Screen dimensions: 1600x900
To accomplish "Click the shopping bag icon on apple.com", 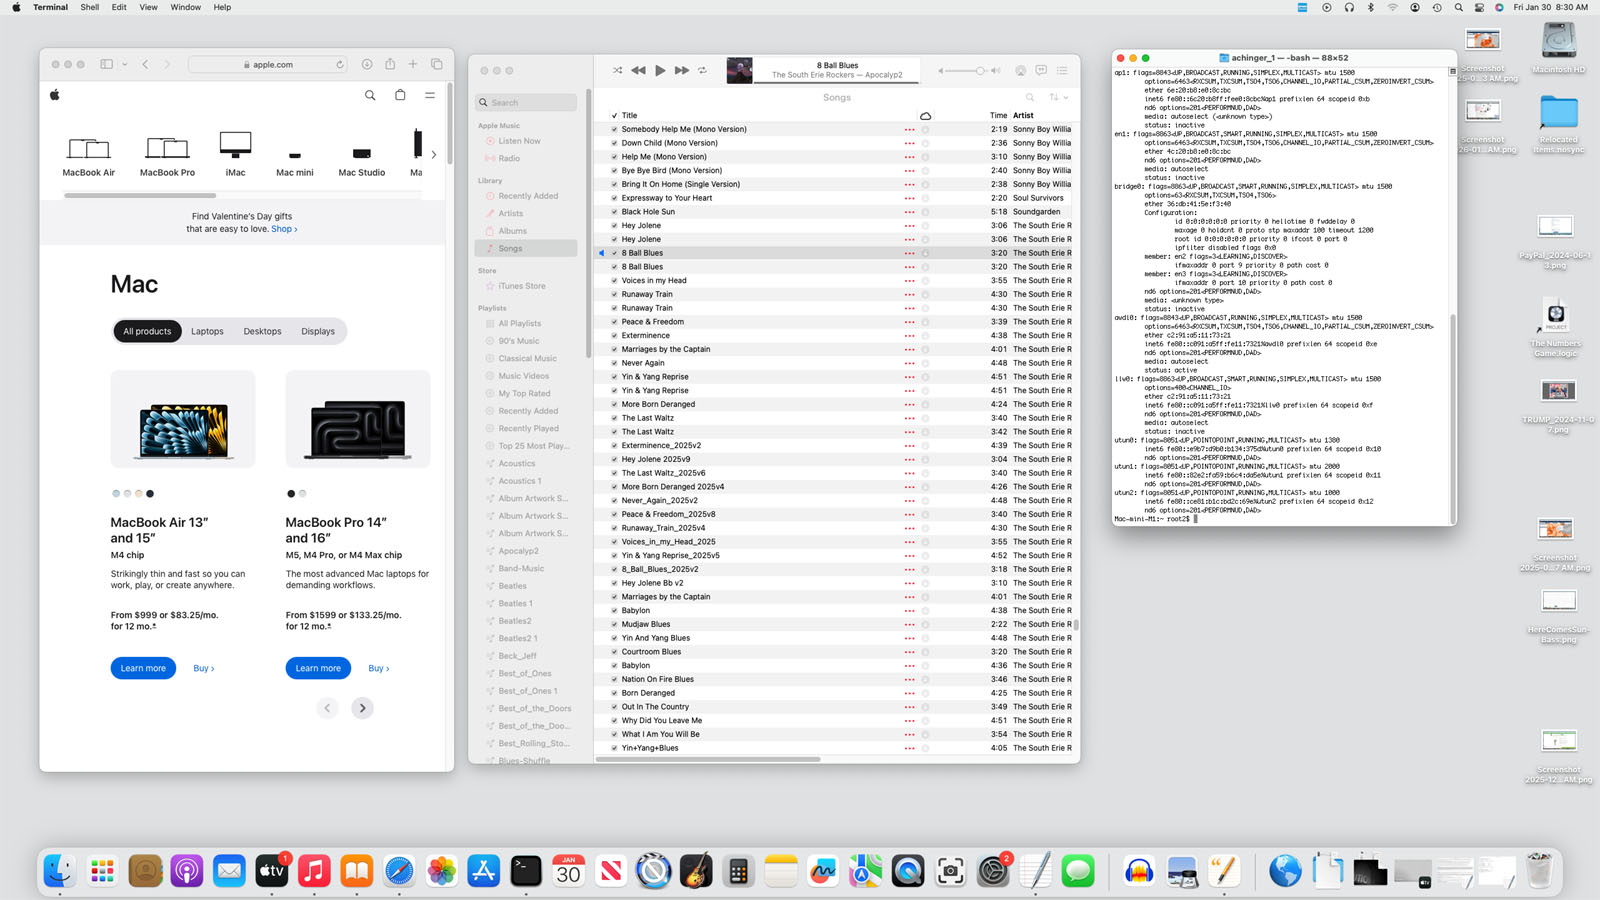I will [400, 95].
